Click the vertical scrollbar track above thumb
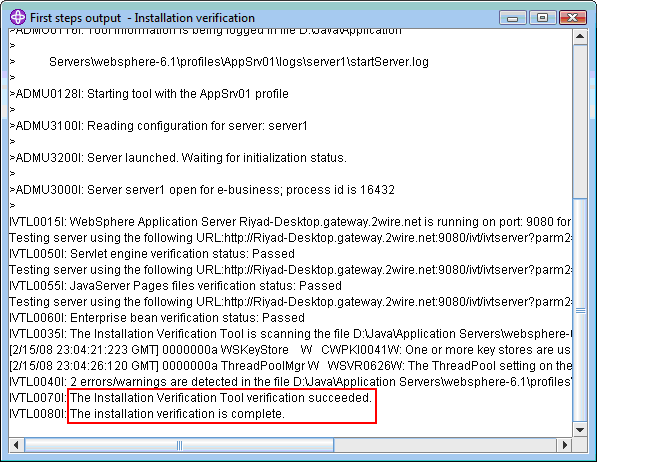 tap(580, 121)
